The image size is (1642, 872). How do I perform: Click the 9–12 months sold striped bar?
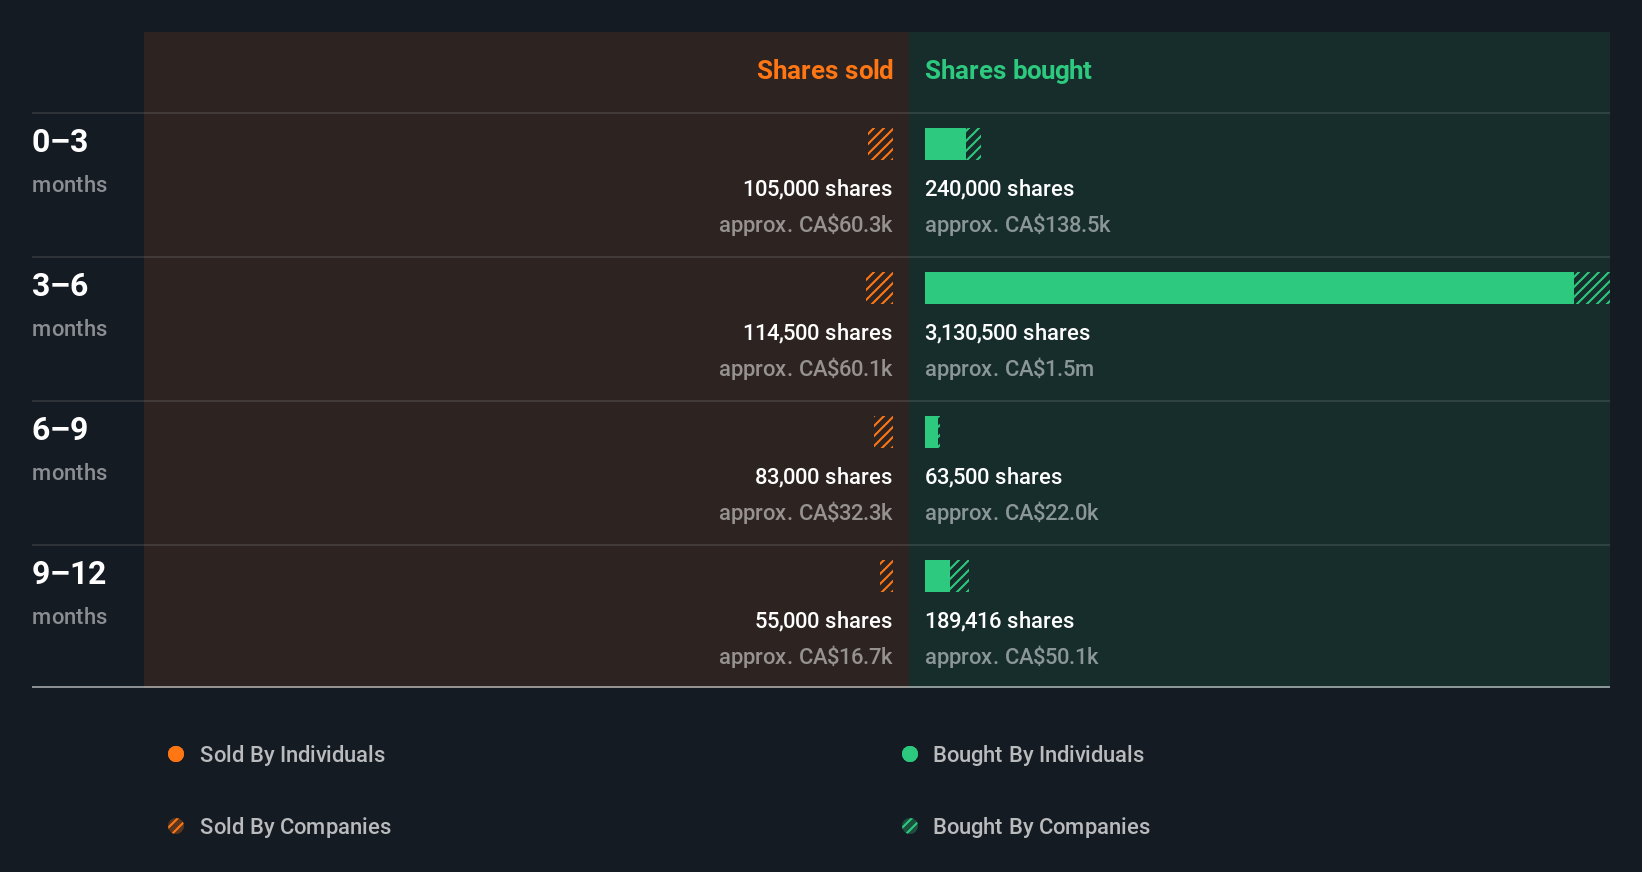[886, 576]
